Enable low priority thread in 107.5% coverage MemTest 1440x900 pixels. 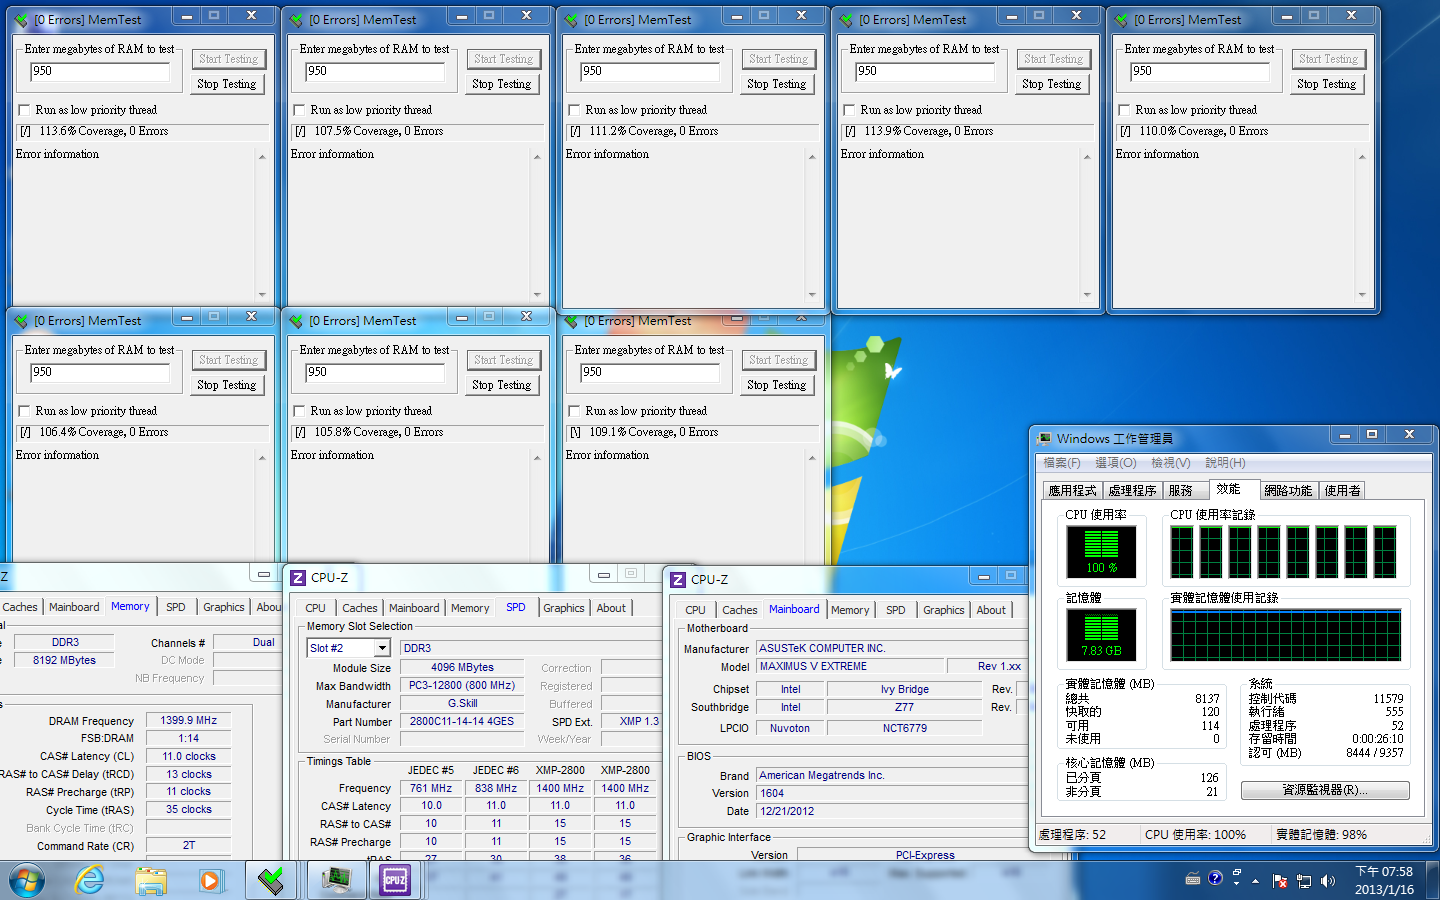pos(299,110)
